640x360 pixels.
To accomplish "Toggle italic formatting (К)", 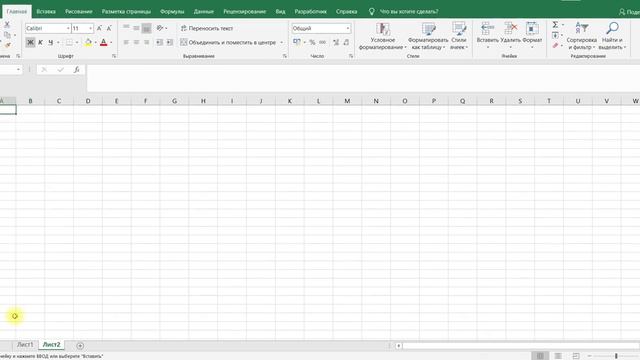I will click(x=40, y=42).
